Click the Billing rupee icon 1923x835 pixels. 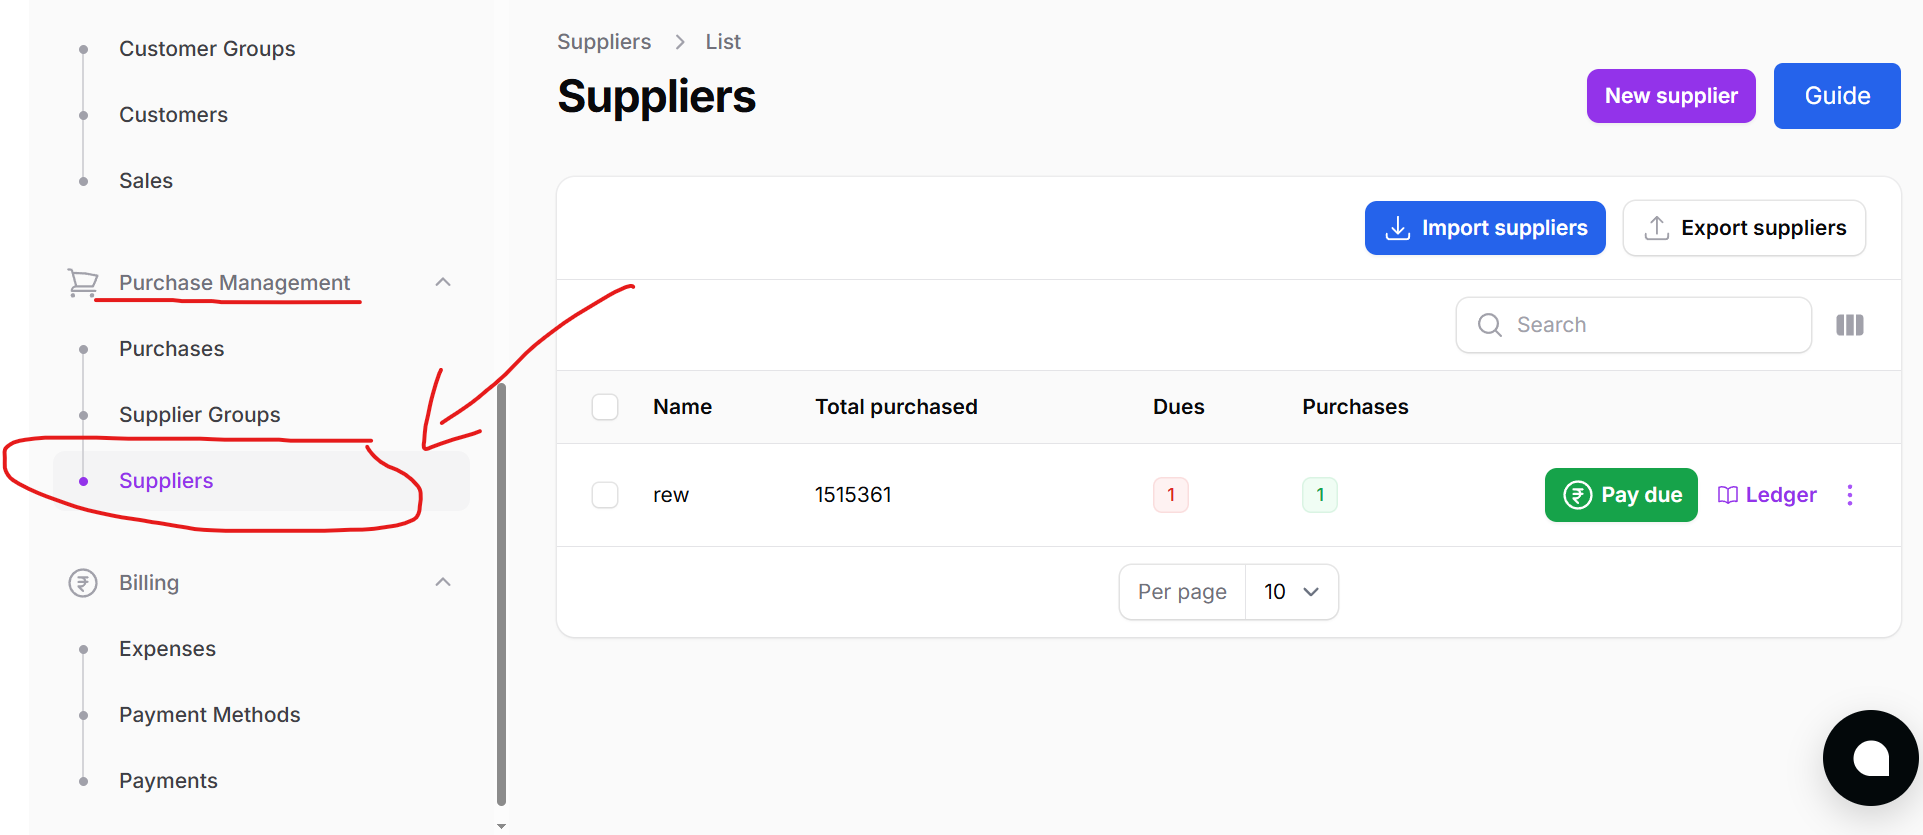coord(83,582)
